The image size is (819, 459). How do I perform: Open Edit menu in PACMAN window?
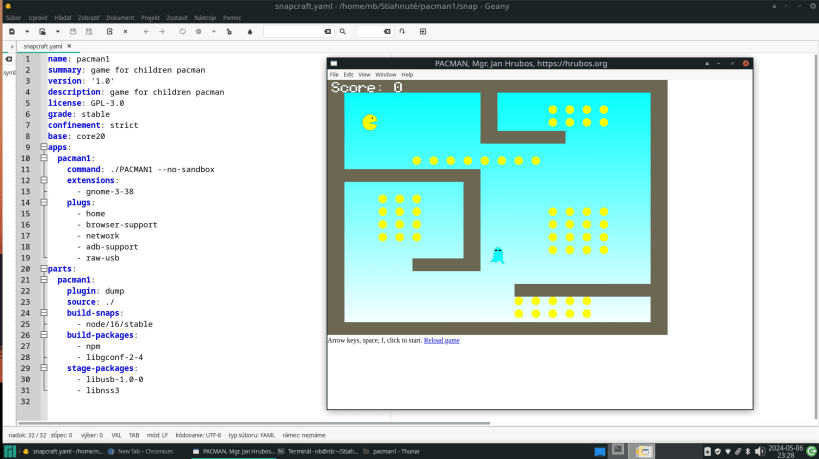(x=348, y=75)
